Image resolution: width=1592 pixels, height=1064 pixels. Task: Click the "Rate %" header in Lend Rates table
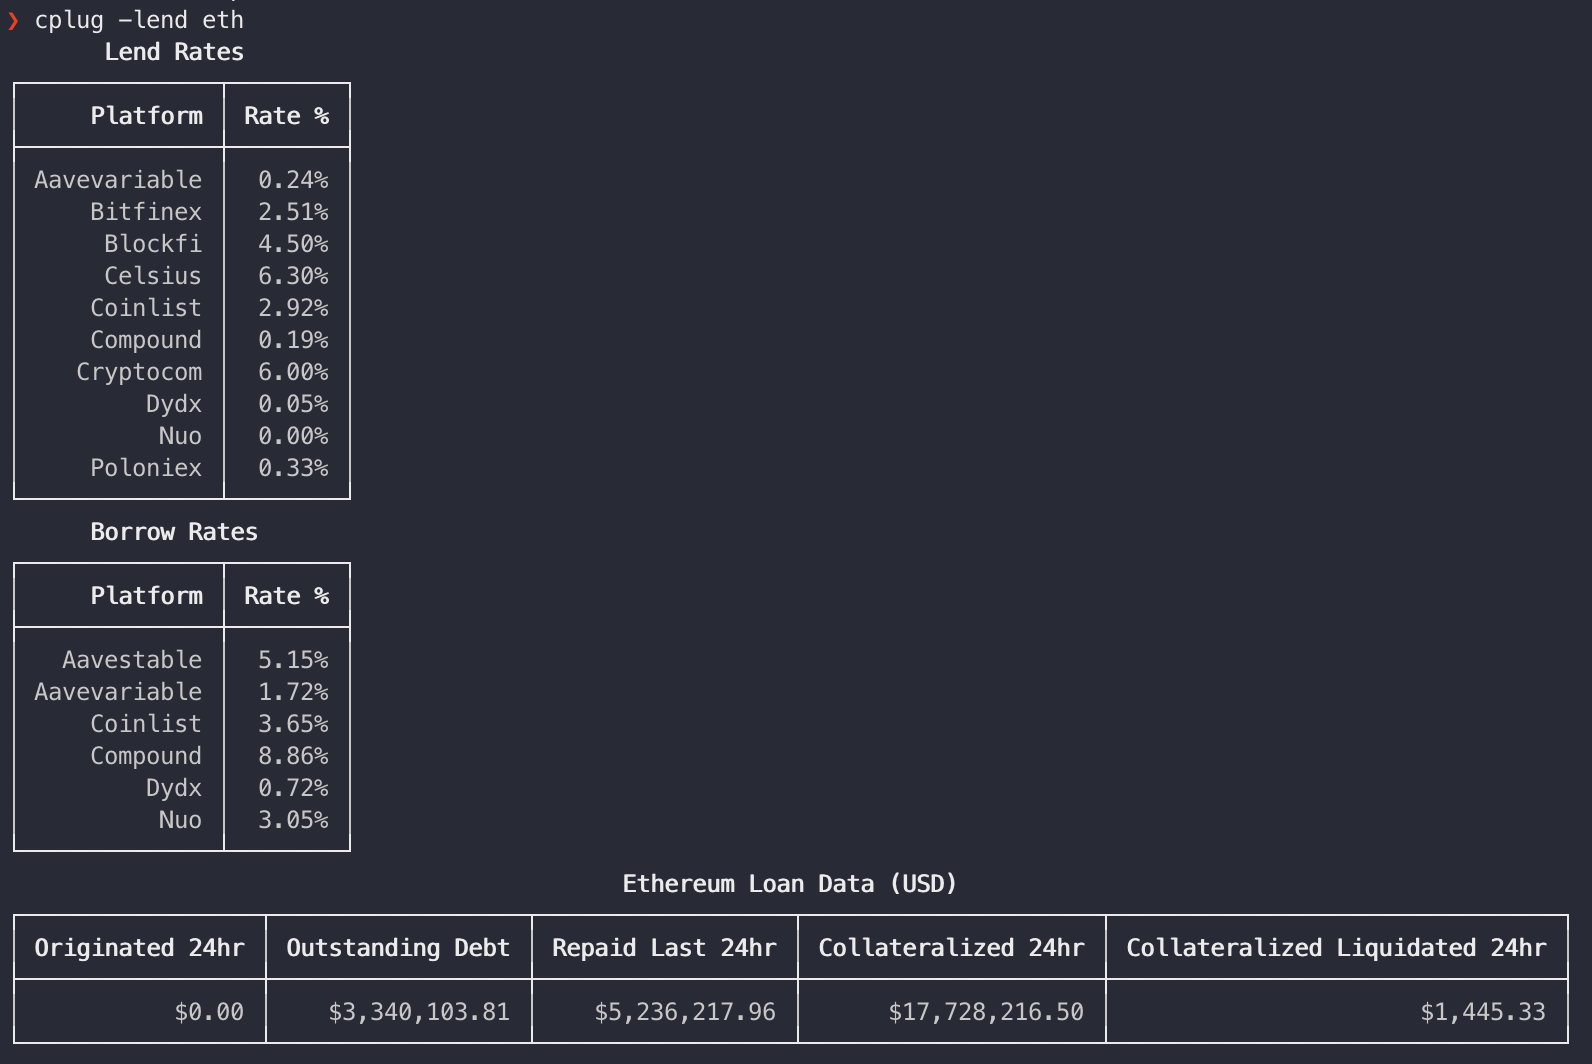click(287, 116)
